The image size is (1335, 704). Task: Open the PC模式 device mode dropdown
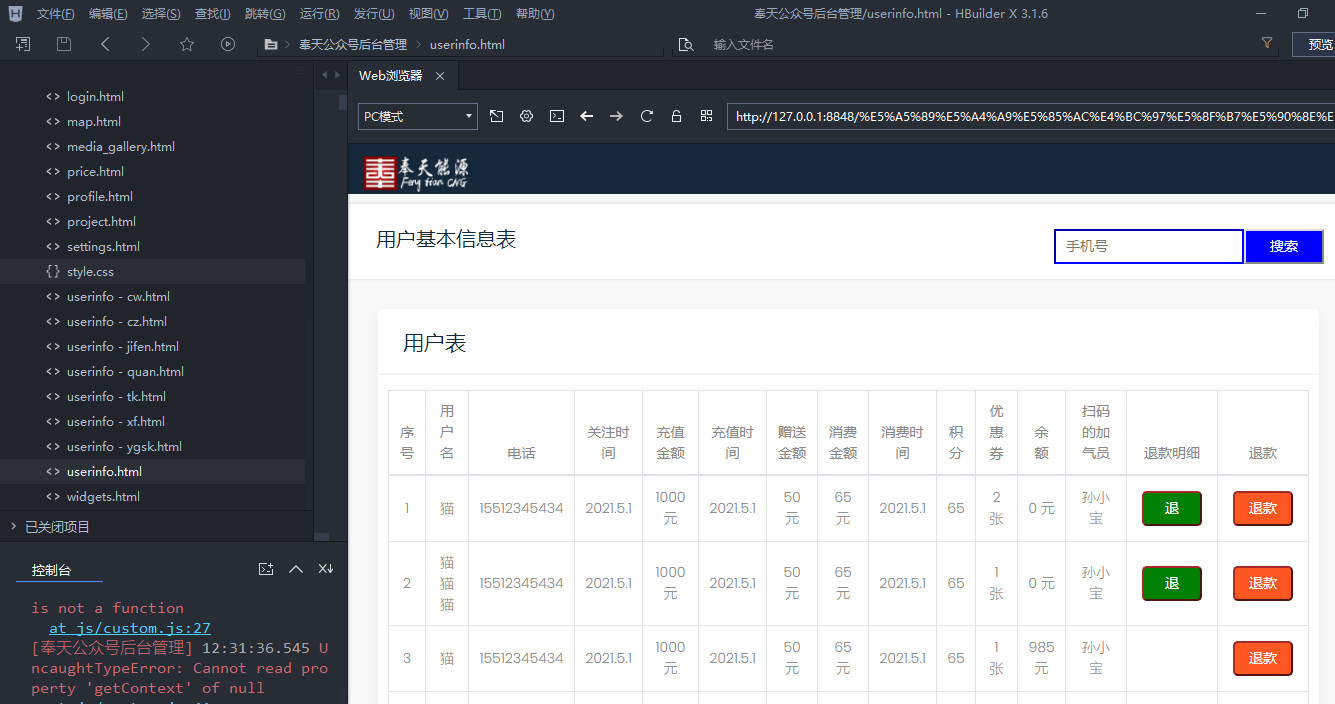tap(418, 116)
